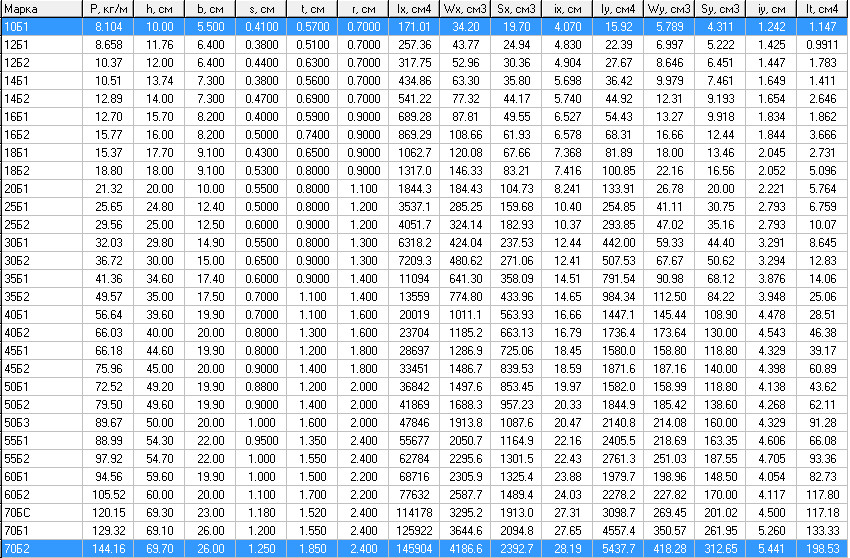850x558 pixels.
Task: Select the 55Б2 row
Action: (x=424, y=458)
